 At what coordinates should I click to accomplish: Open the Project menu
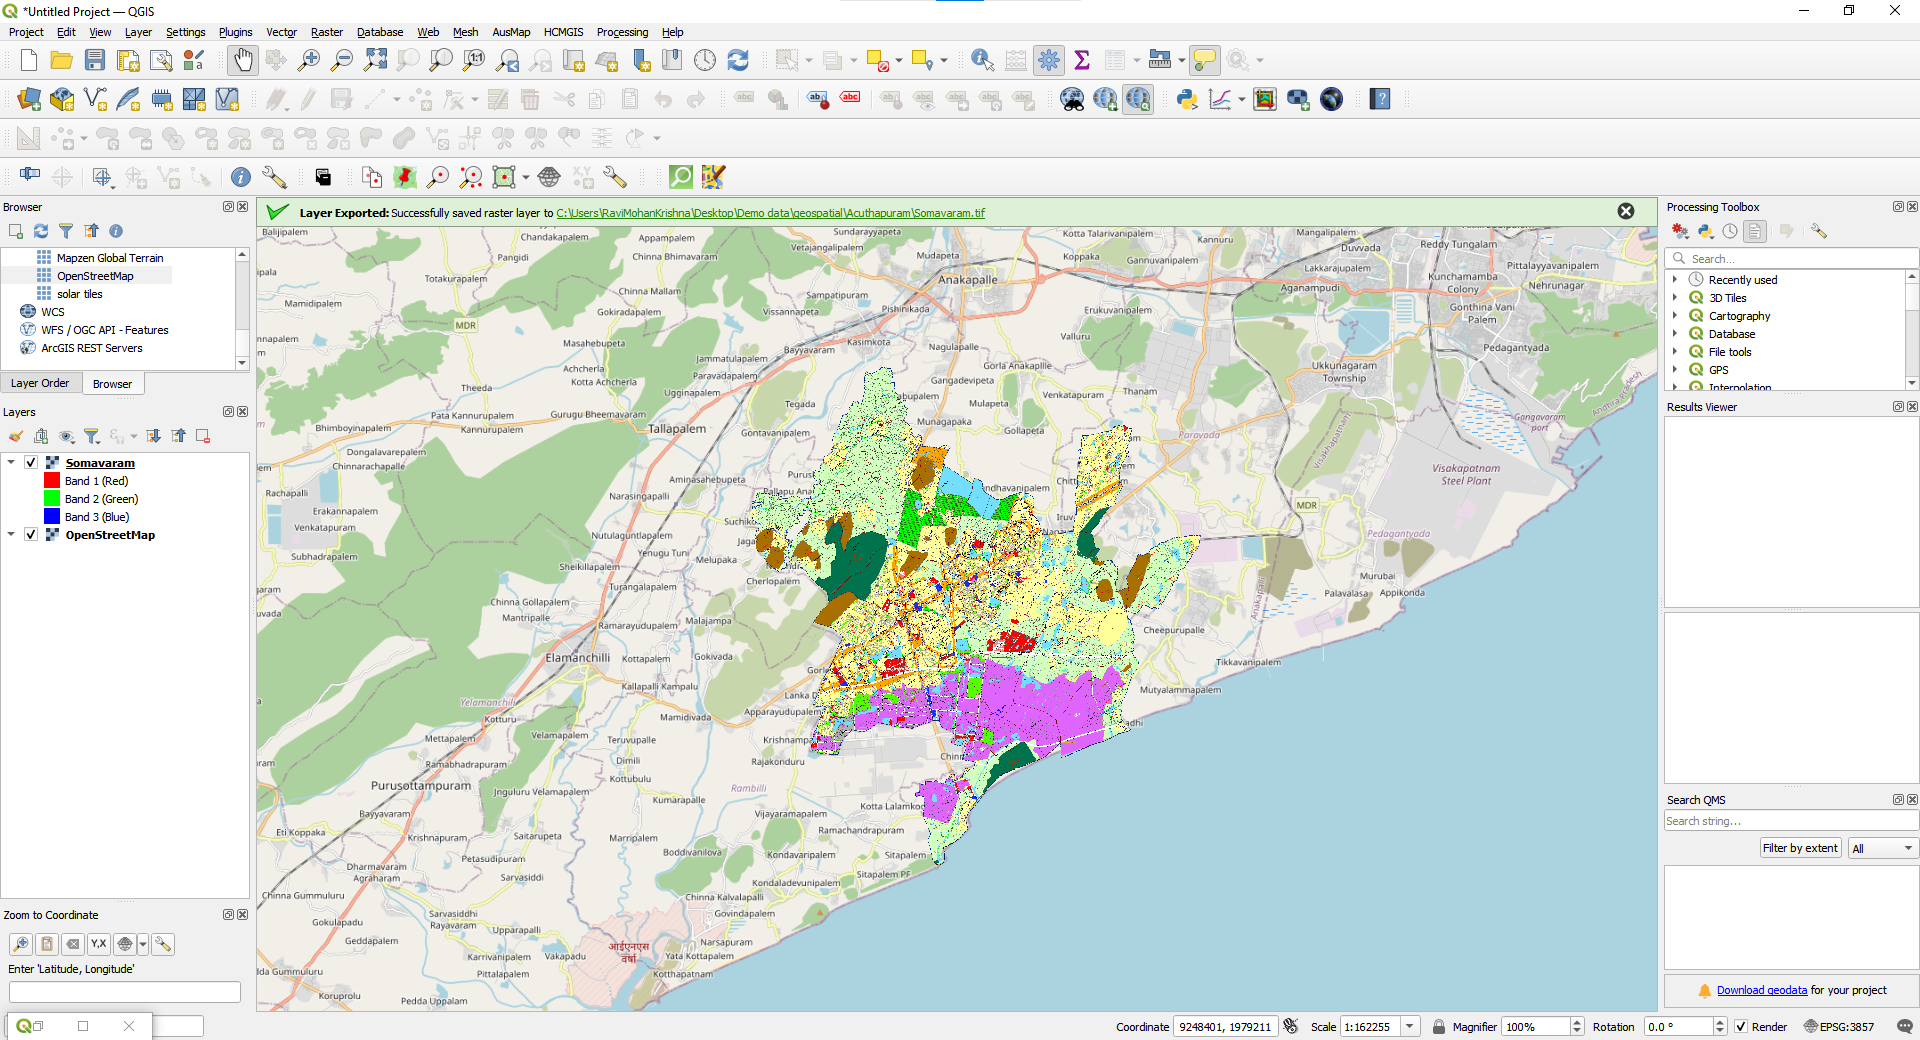(26, 32)
